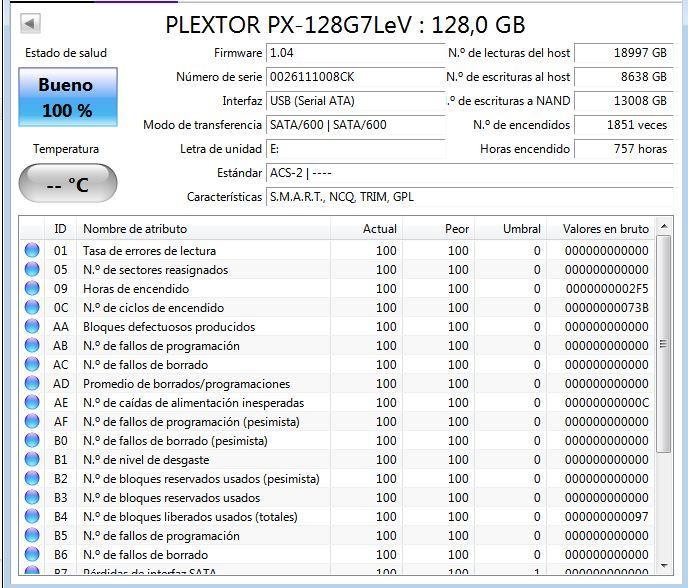Select 'N.º de sectores reasignados' attribute name
688x588 pixels.
point(156,269)
